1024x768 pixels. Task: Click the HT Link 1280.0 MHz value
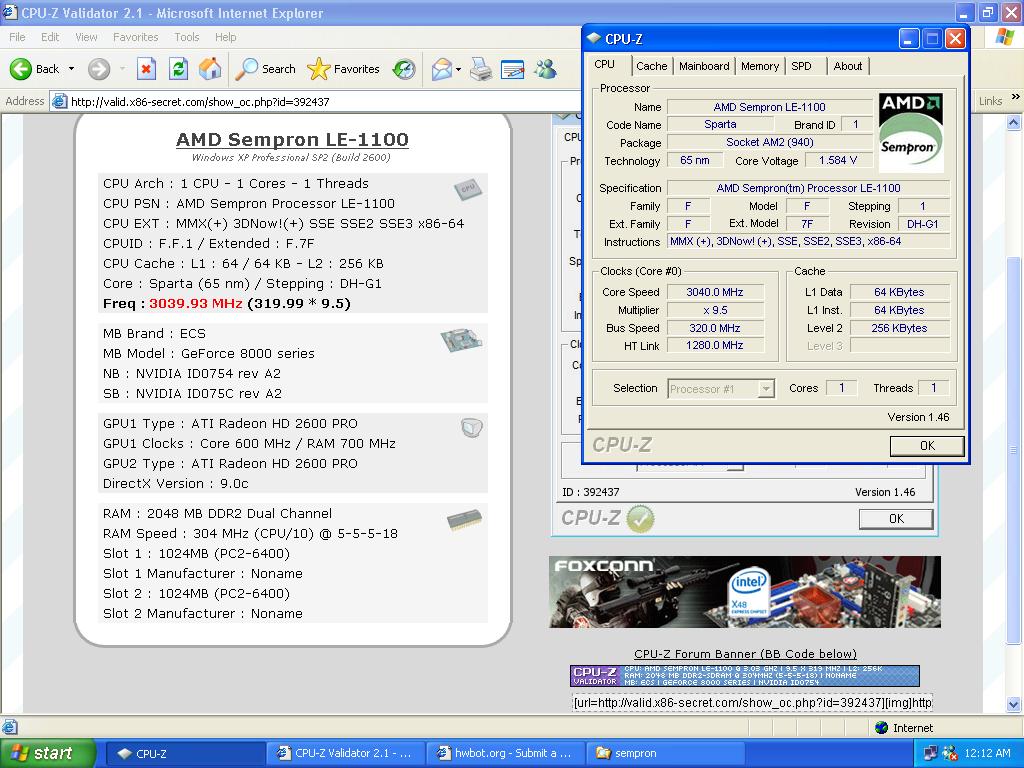click(715, 345)
